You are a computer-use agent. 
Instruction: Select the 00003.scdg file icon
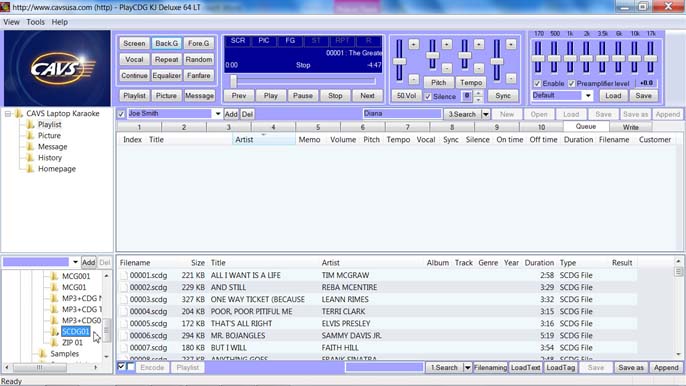tap(124, 299)
